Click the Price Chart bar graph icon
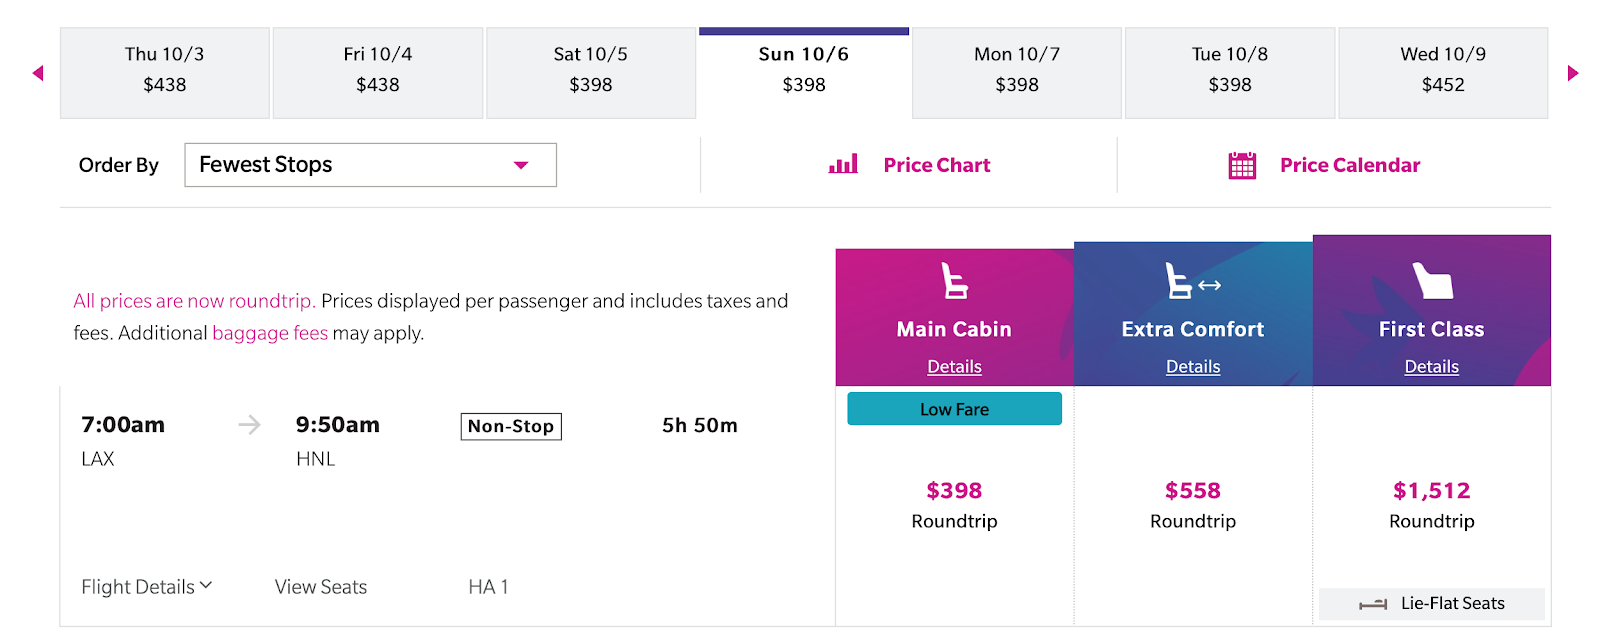The image size is (1600, 639). (843, 165)
